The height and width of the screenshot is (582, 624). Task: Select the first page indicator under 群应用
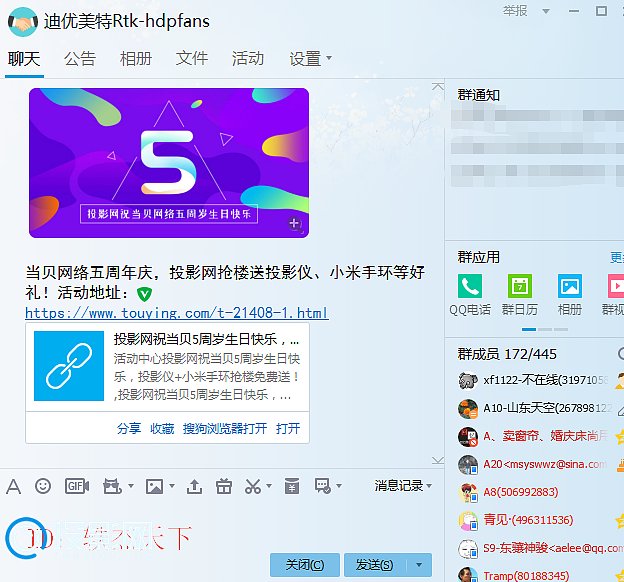[529, 329]
